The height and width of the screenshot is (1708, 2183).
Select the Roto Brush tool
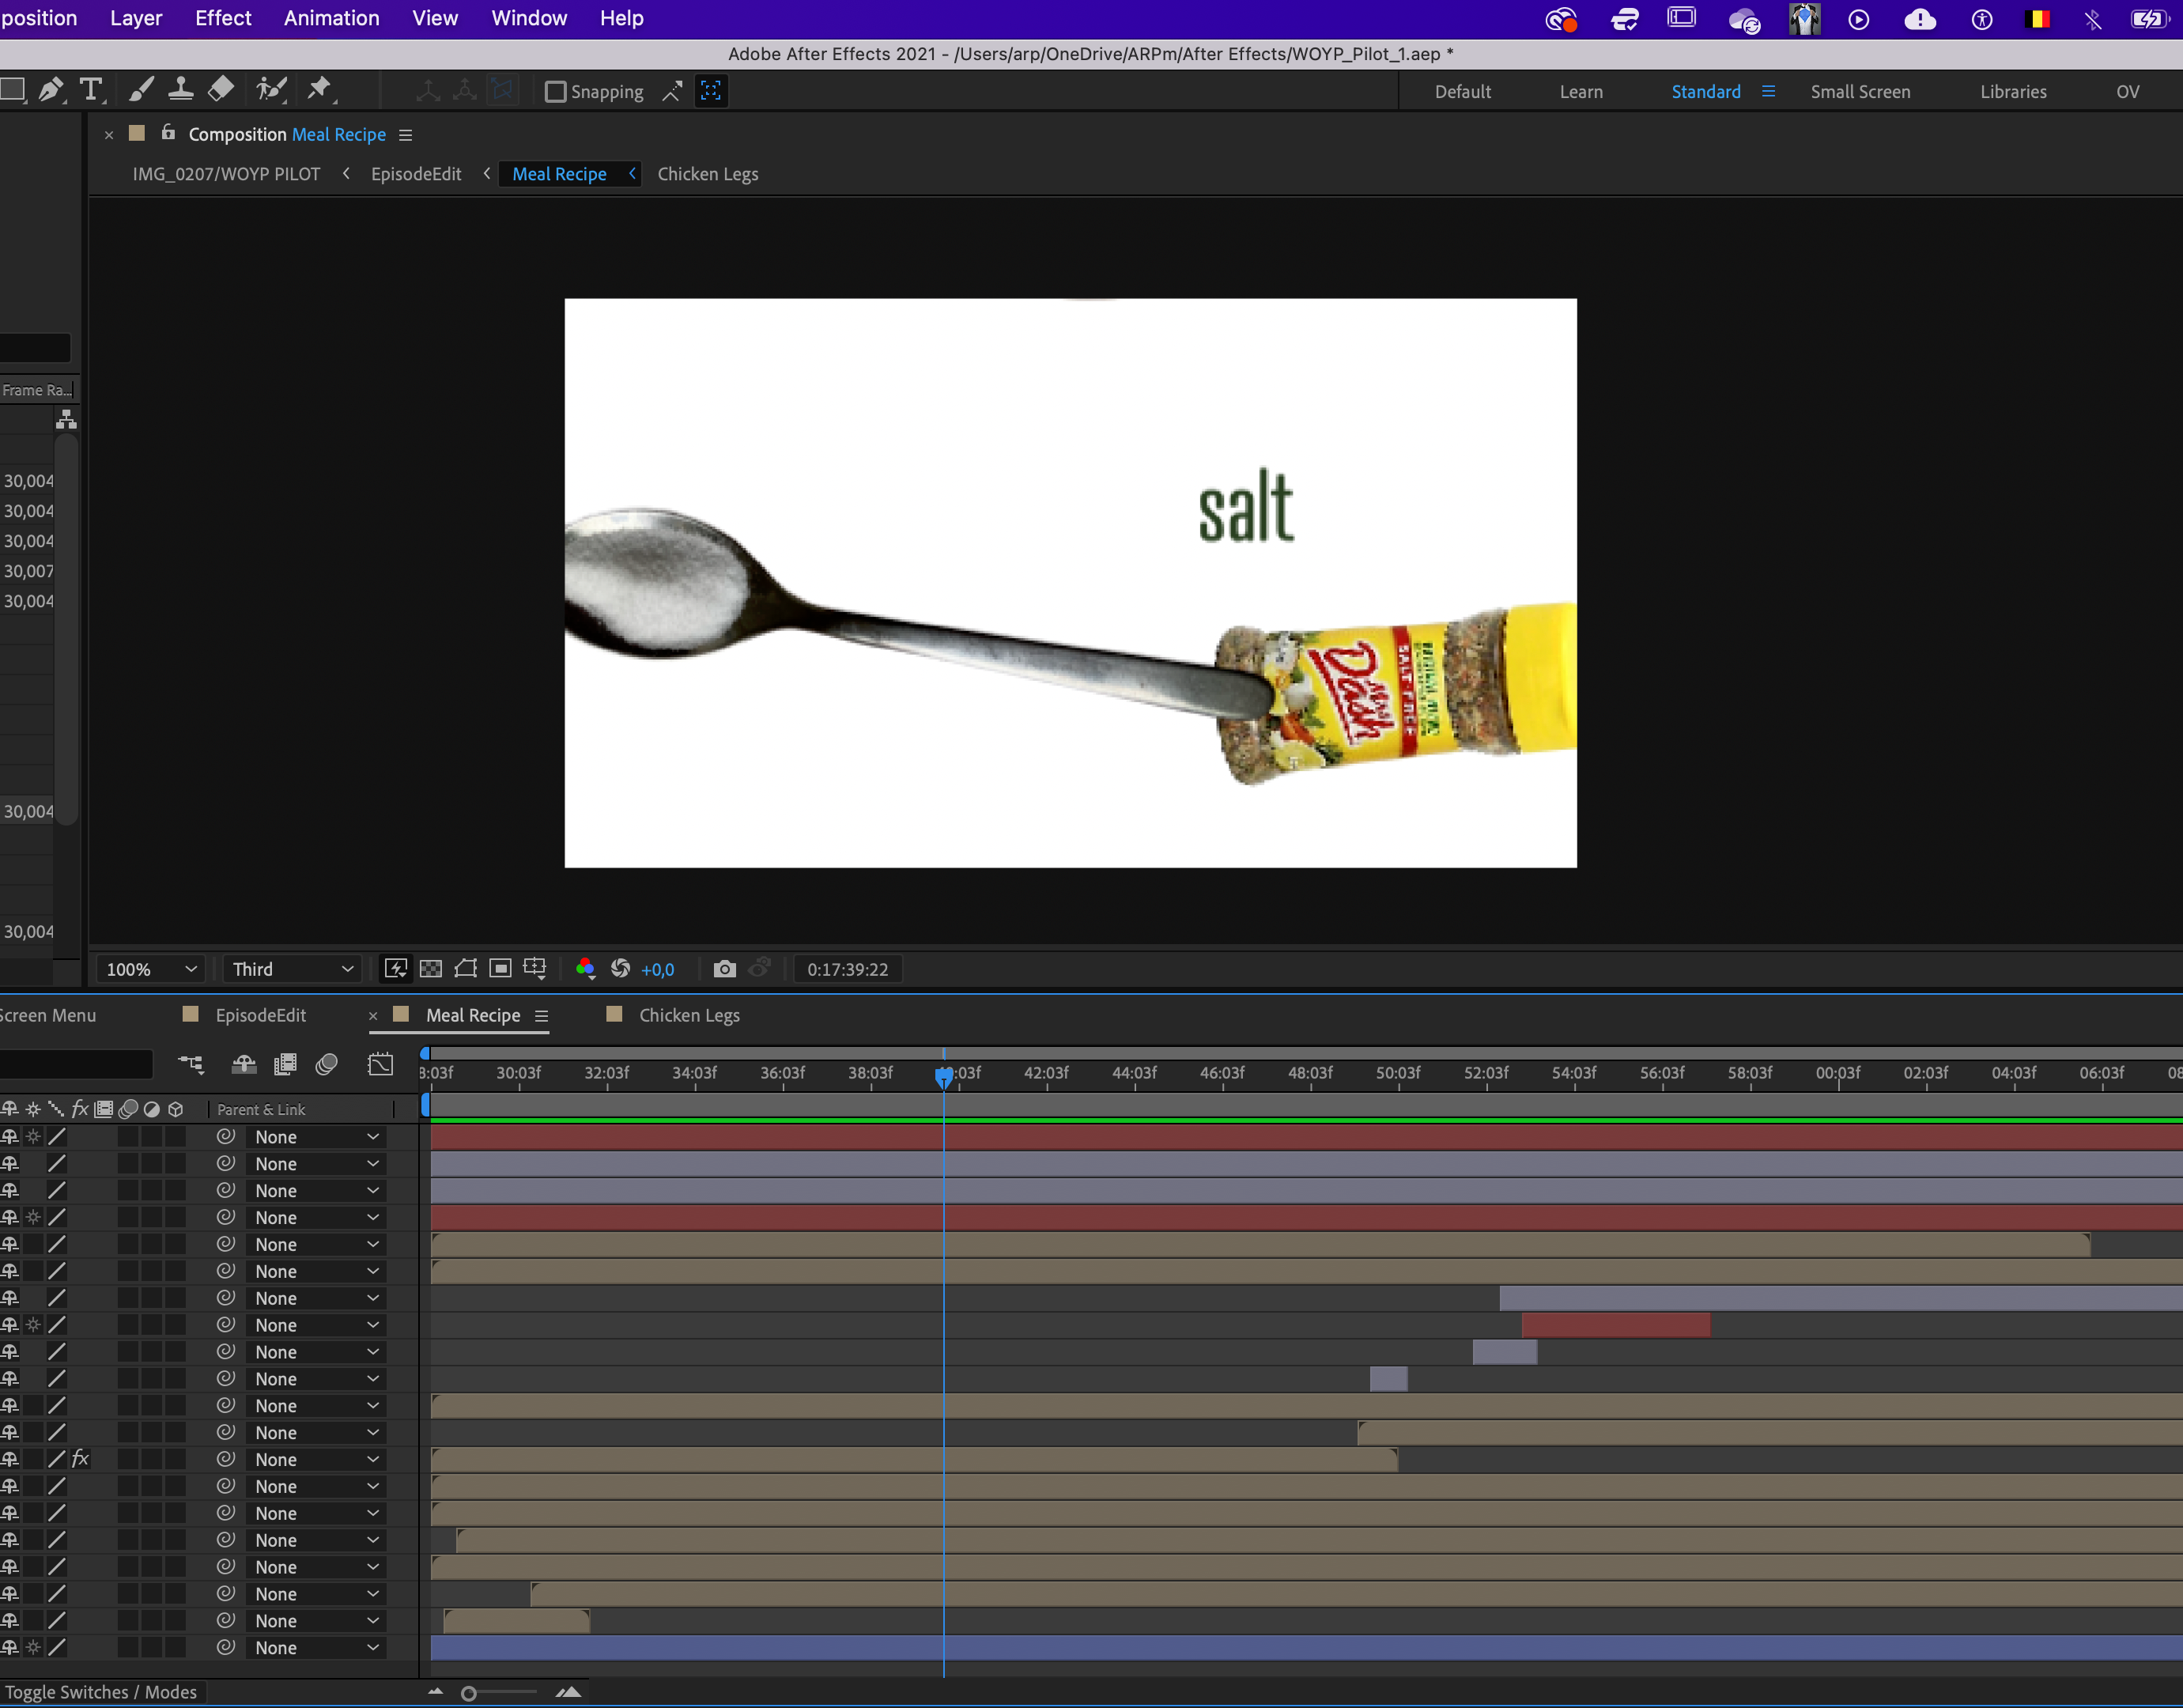point(271,91)
